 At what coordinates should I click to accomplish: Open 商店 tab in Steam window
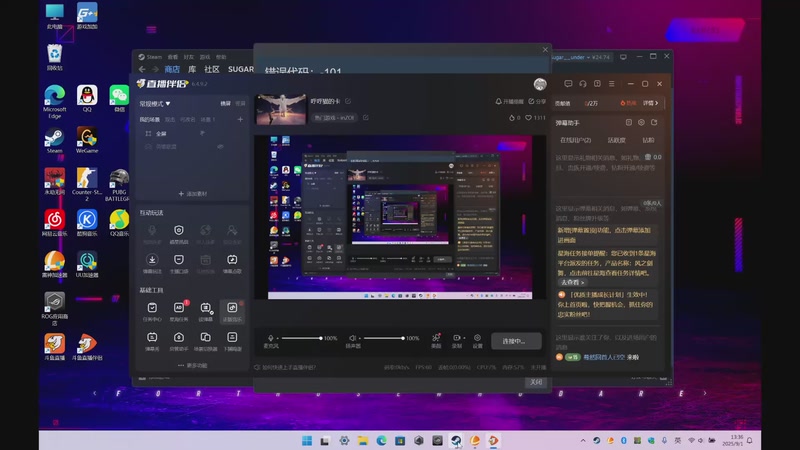[x=172, y=69]
